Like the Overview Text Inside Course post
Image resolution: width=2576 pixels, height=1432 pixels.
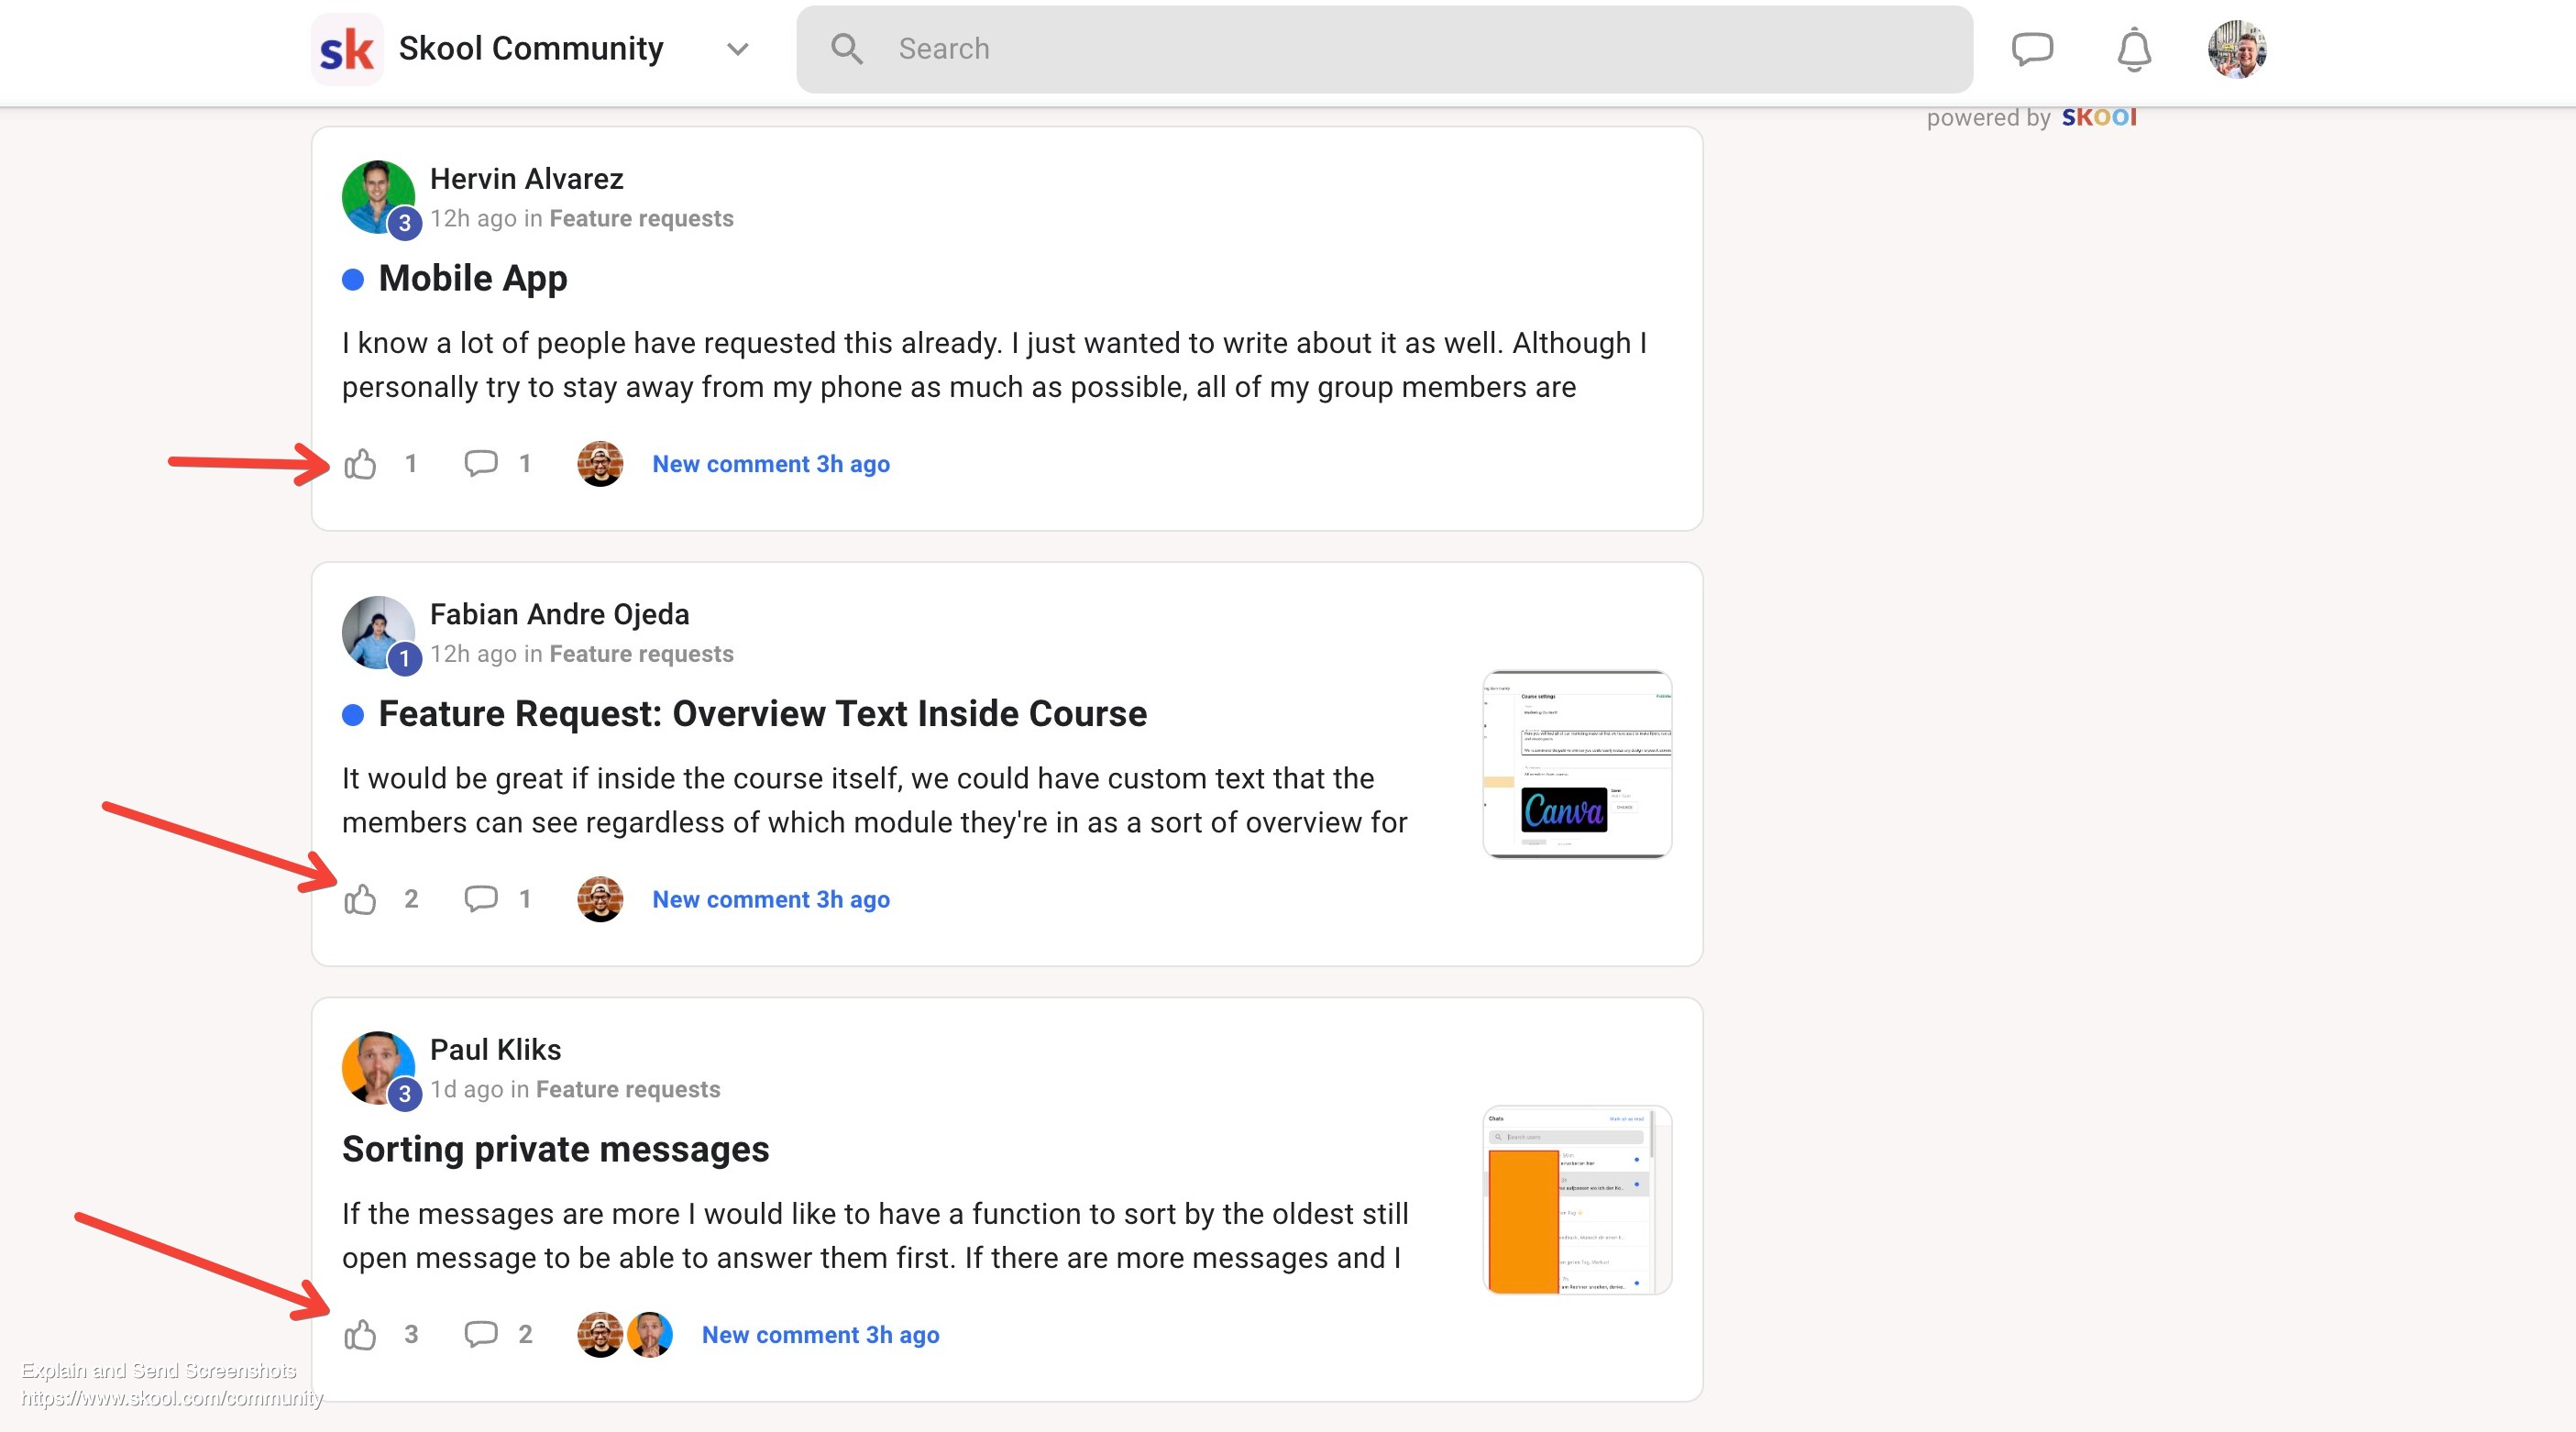(x=360, y=899)
